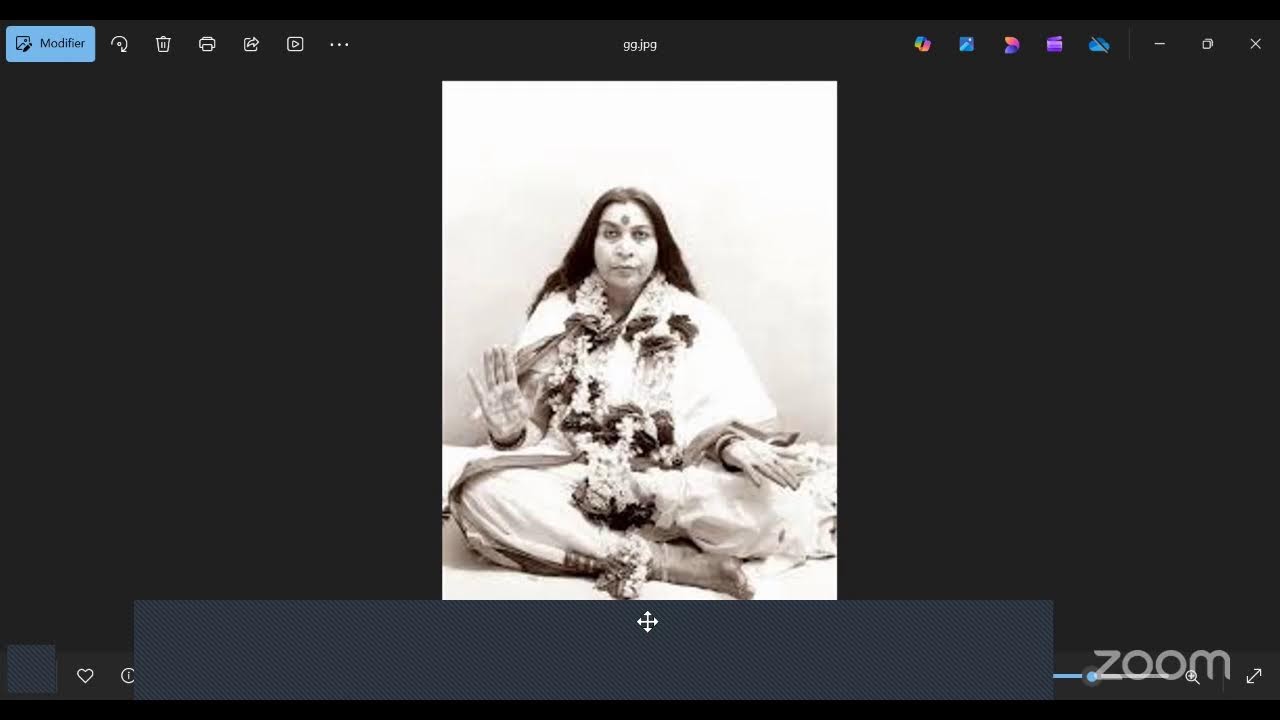Screen dimensions: 1280x720
Task: Open the Copilot icon in title bar
Action: pyautogui.click(x=922, y=44)
